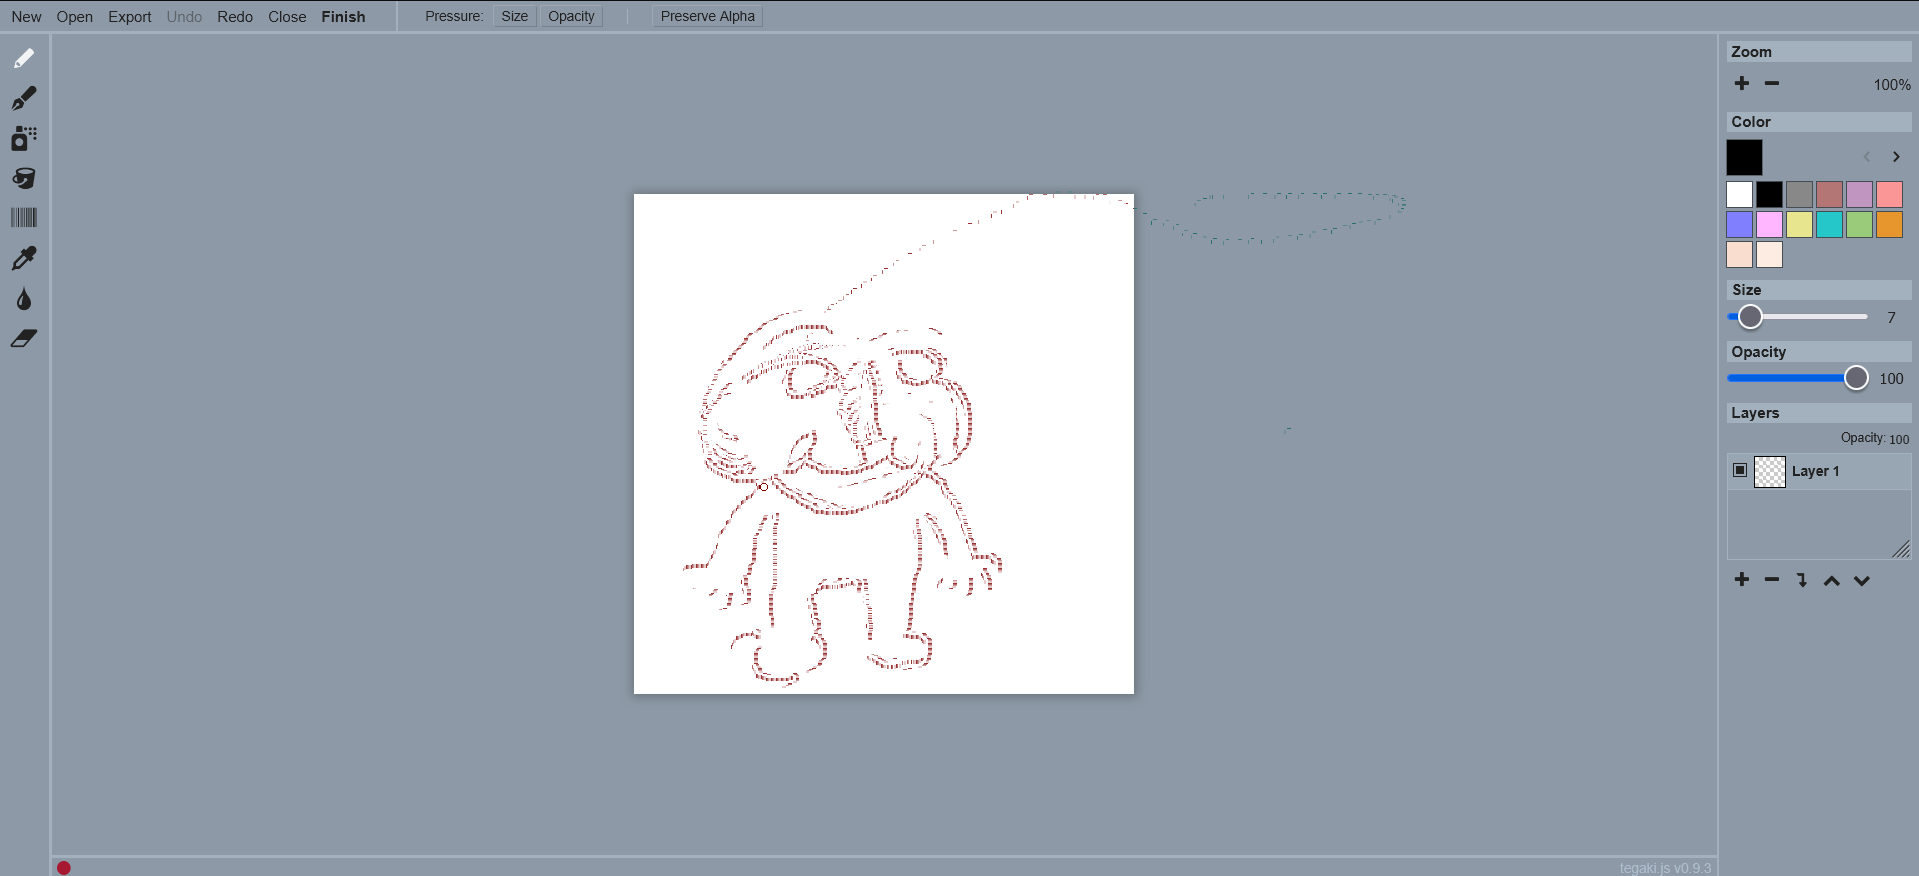Toggle Preserve Alpha
Image resolution: width=1919 pixels, height=876 pixels.
coord(708,16)
